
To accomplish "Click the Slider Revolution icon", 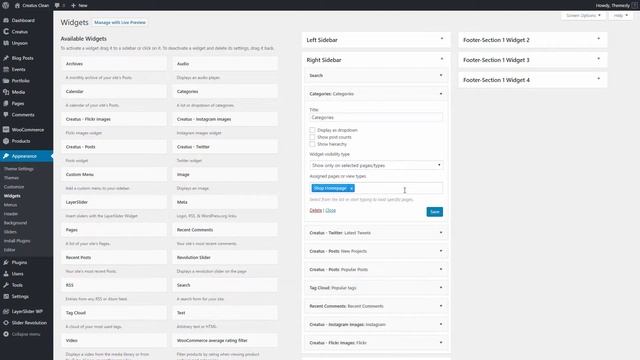I will [6, 322].
